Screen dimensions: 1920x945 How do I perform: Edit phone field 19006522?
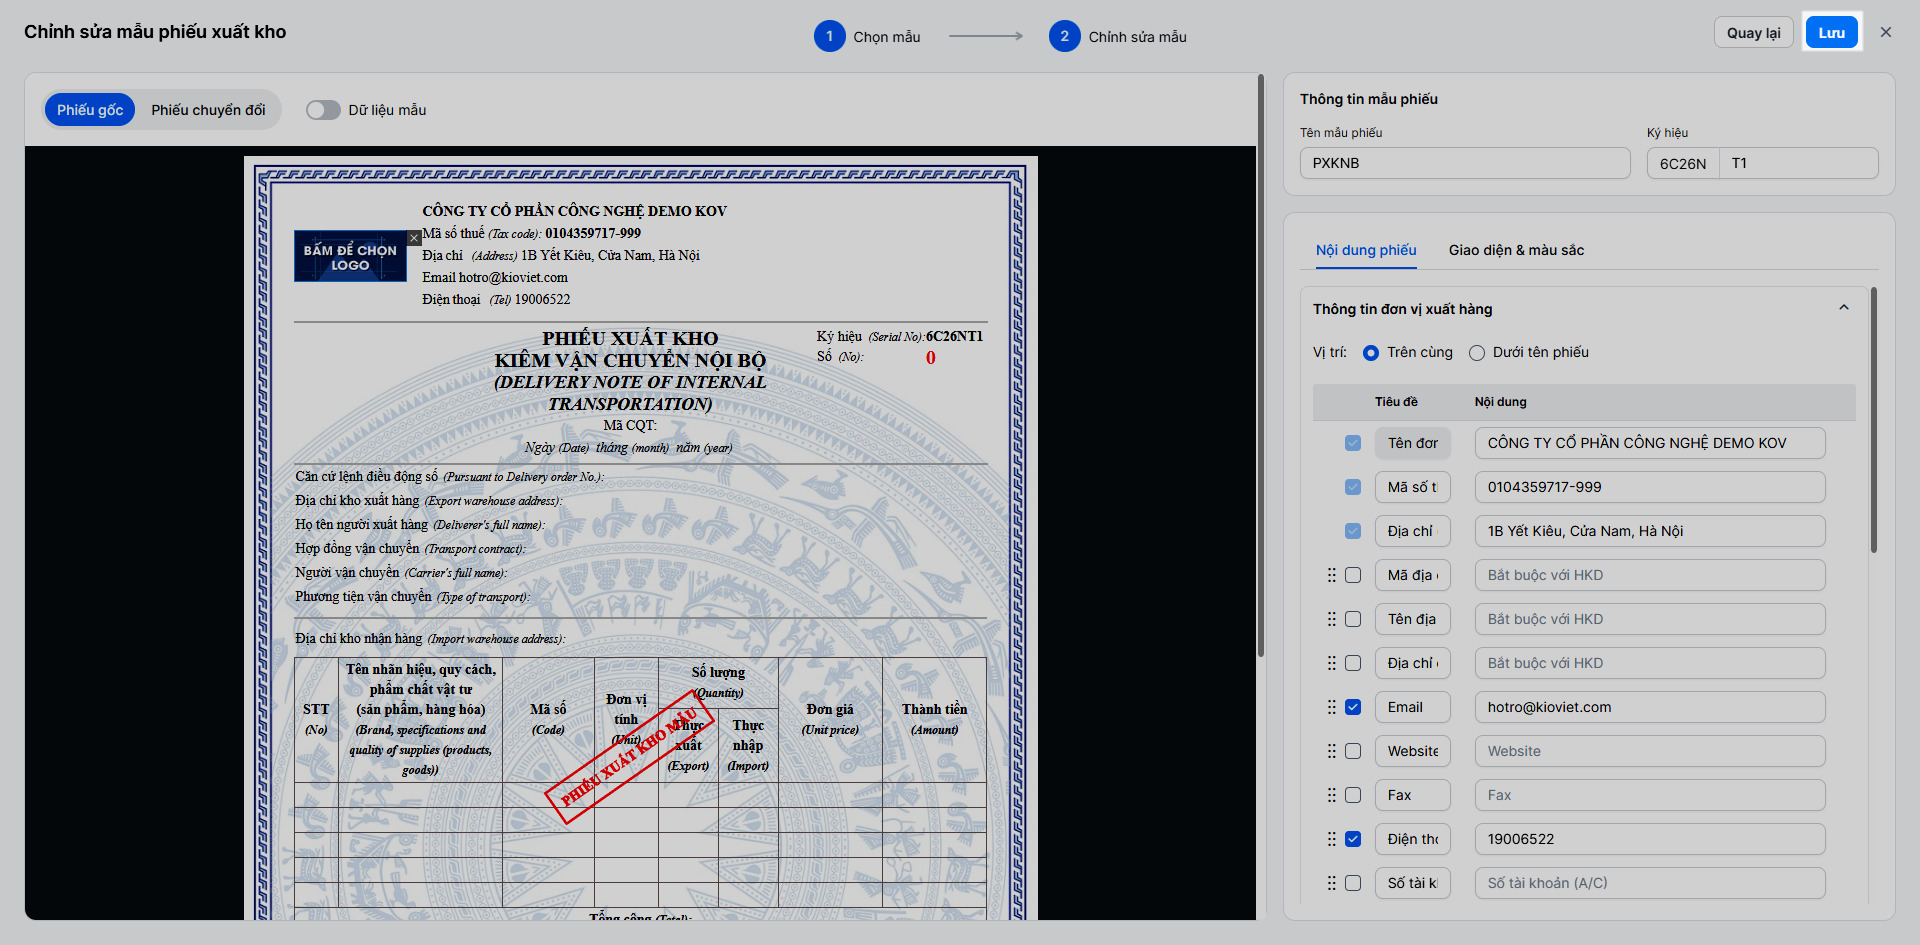pyautogui.click(x=1650, y=839)
